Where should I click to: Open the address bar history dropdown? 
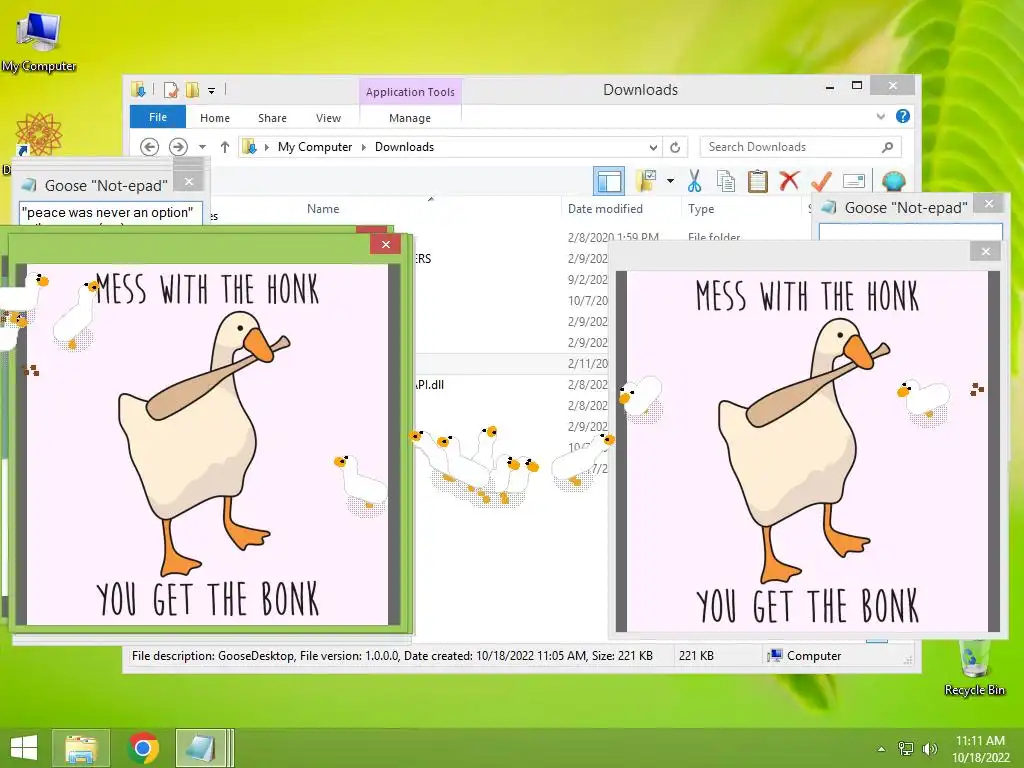click(653, 148)
